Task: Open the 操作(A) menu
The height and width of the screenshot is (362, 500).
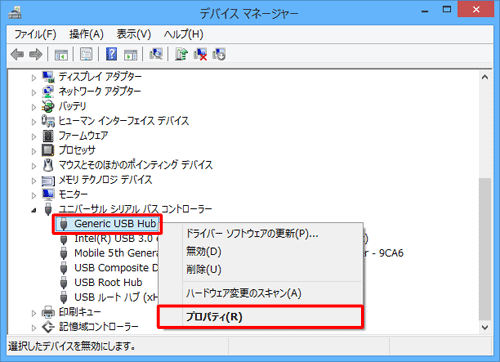Action: click(86, 34)
